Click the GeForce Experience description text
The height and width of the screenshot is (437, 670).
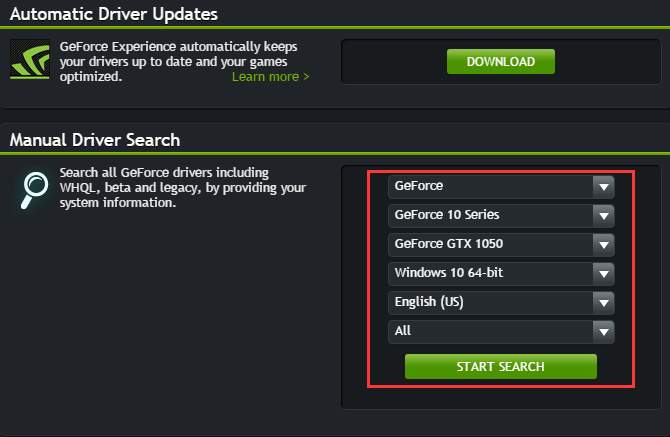click(179, 62)
